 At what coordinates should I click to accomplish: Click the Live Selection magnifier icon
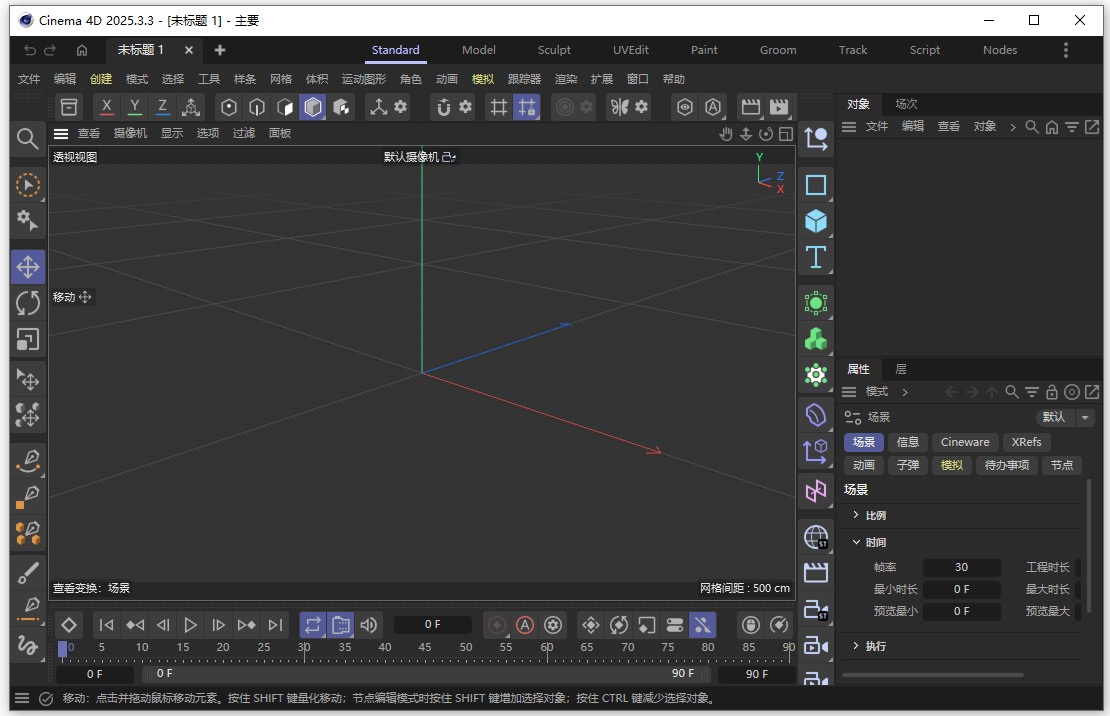click(x=27, y=139)
